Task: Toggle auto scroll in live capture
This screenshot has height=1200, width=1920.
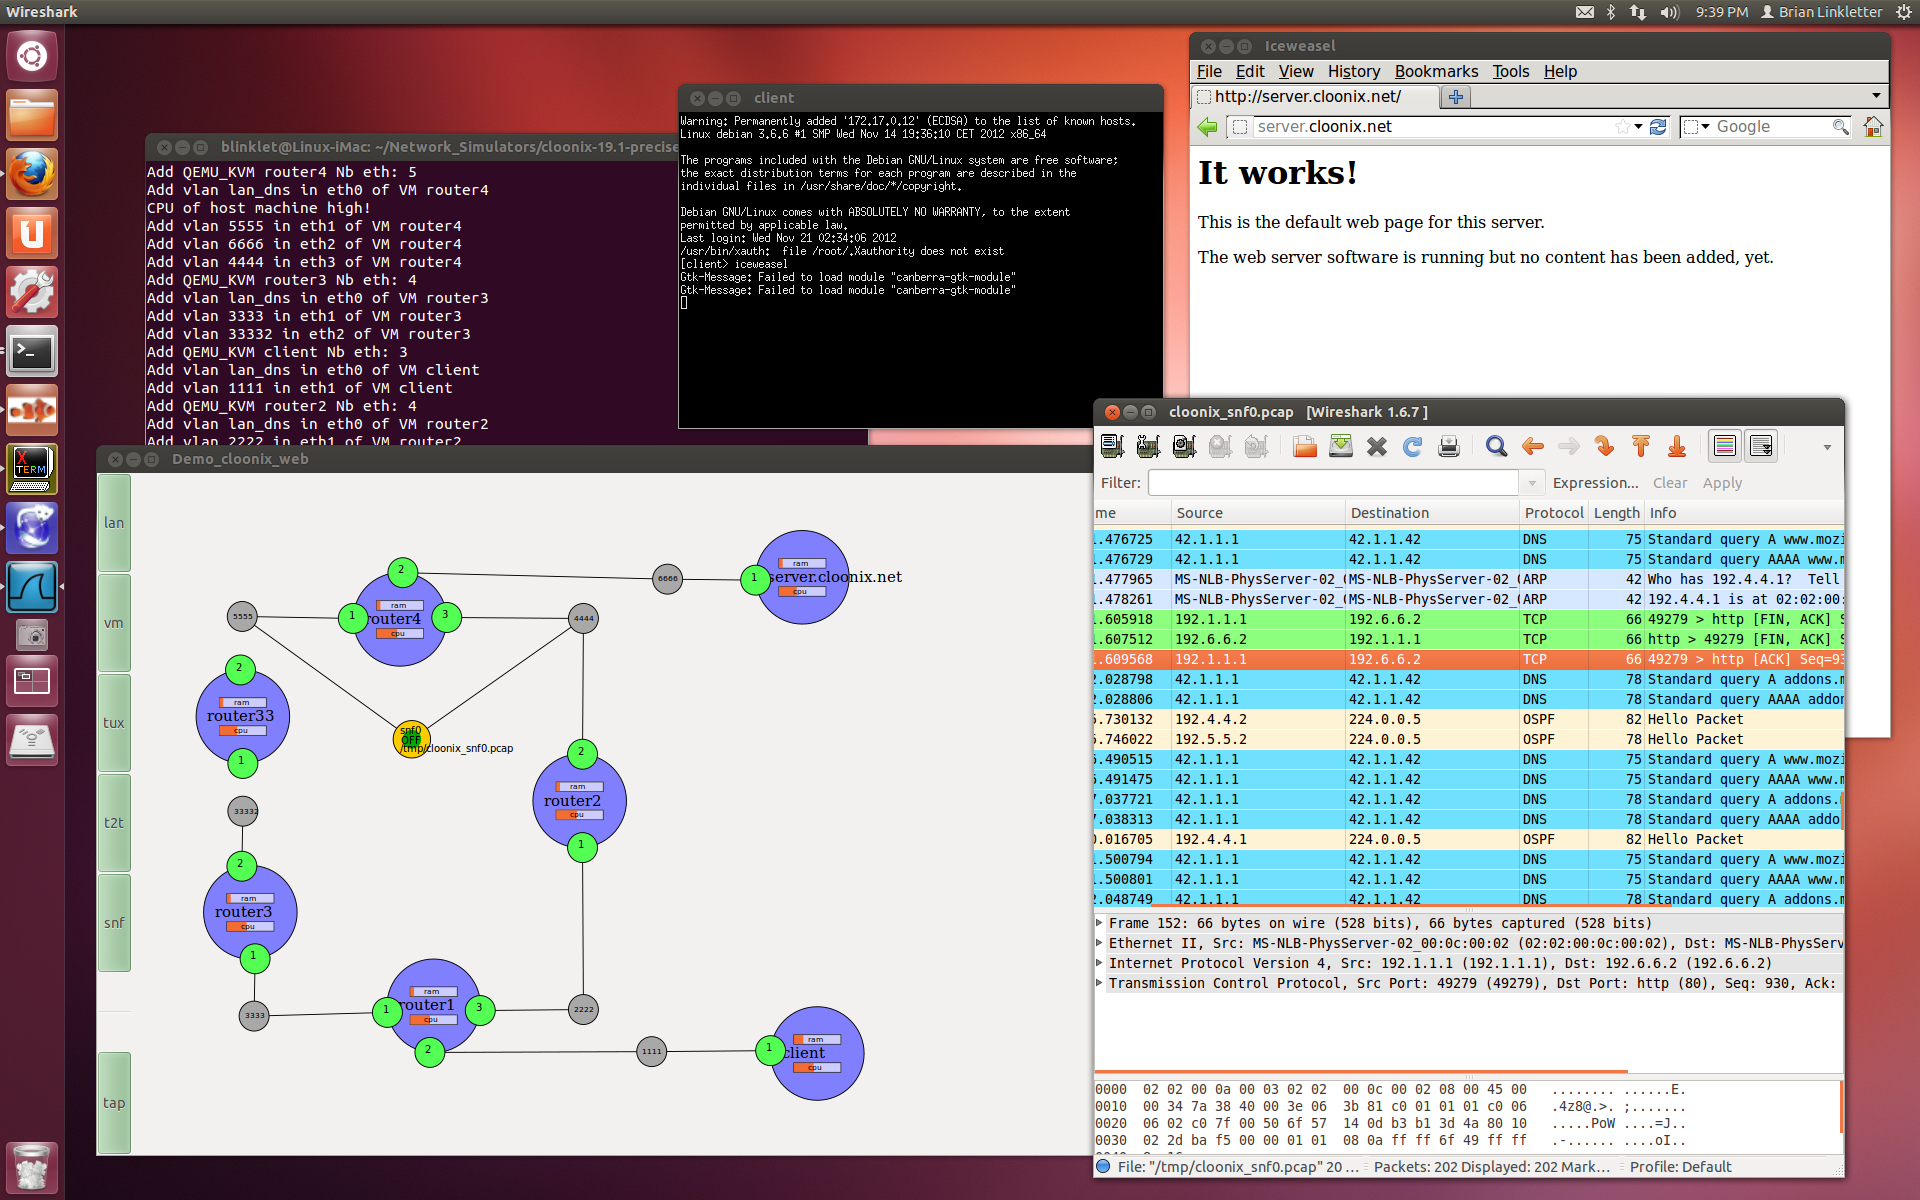Action: (1761, 447)
